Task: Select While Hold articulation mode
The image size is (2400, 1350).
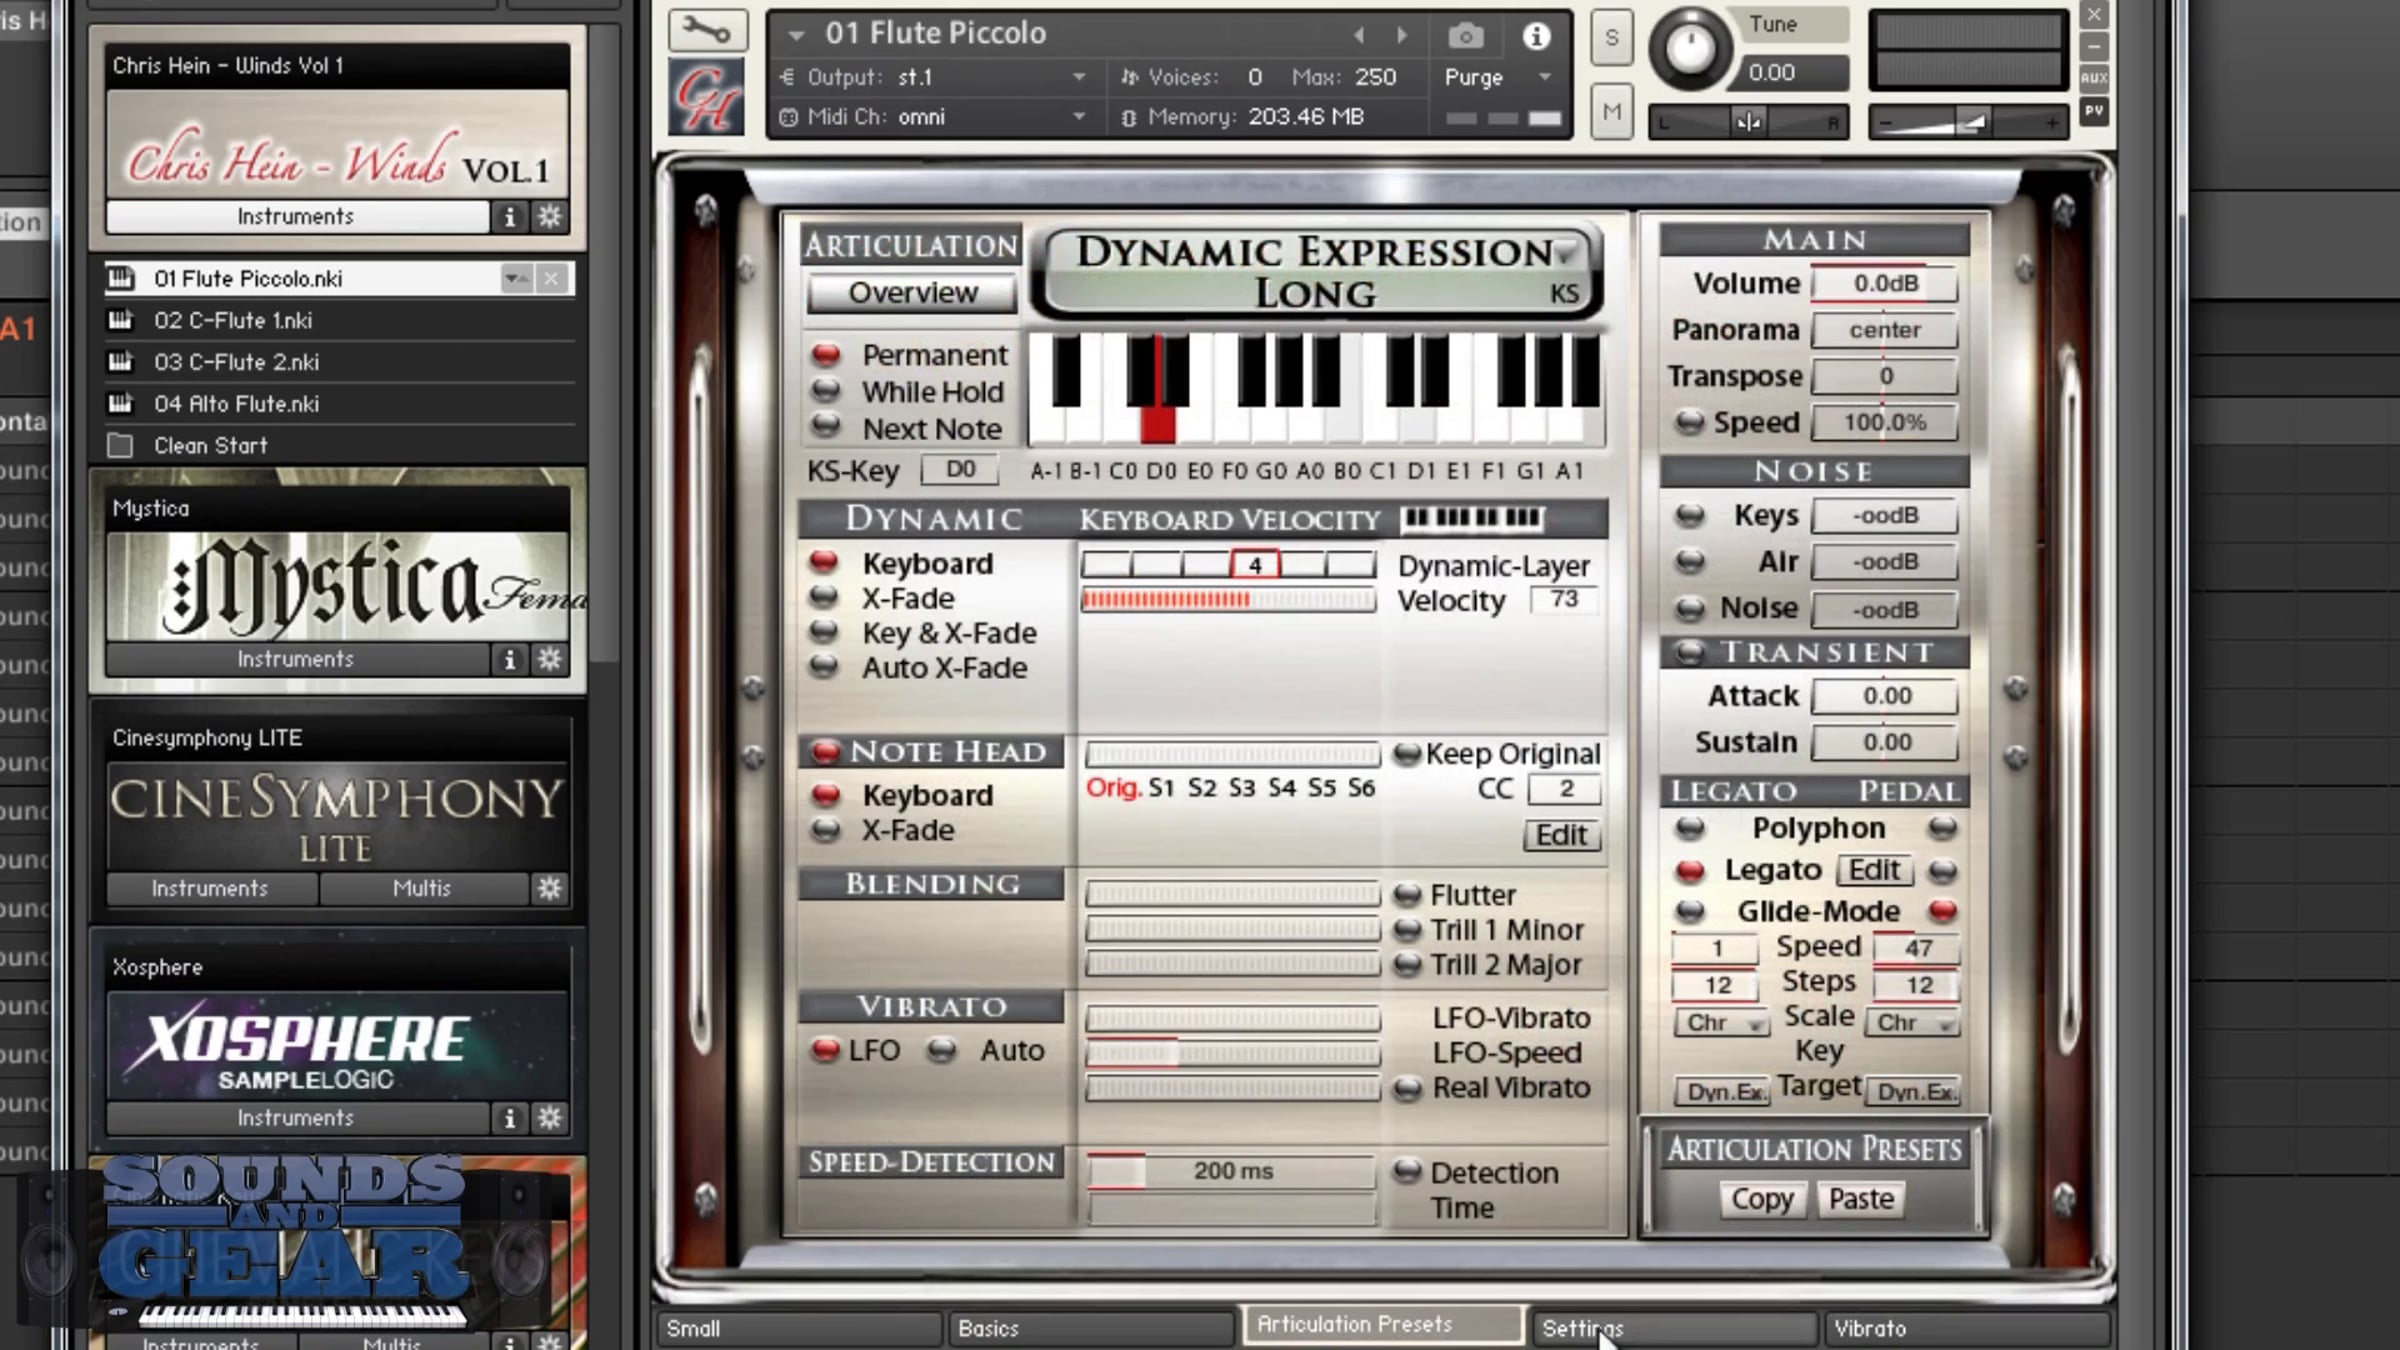Action: 826,391
